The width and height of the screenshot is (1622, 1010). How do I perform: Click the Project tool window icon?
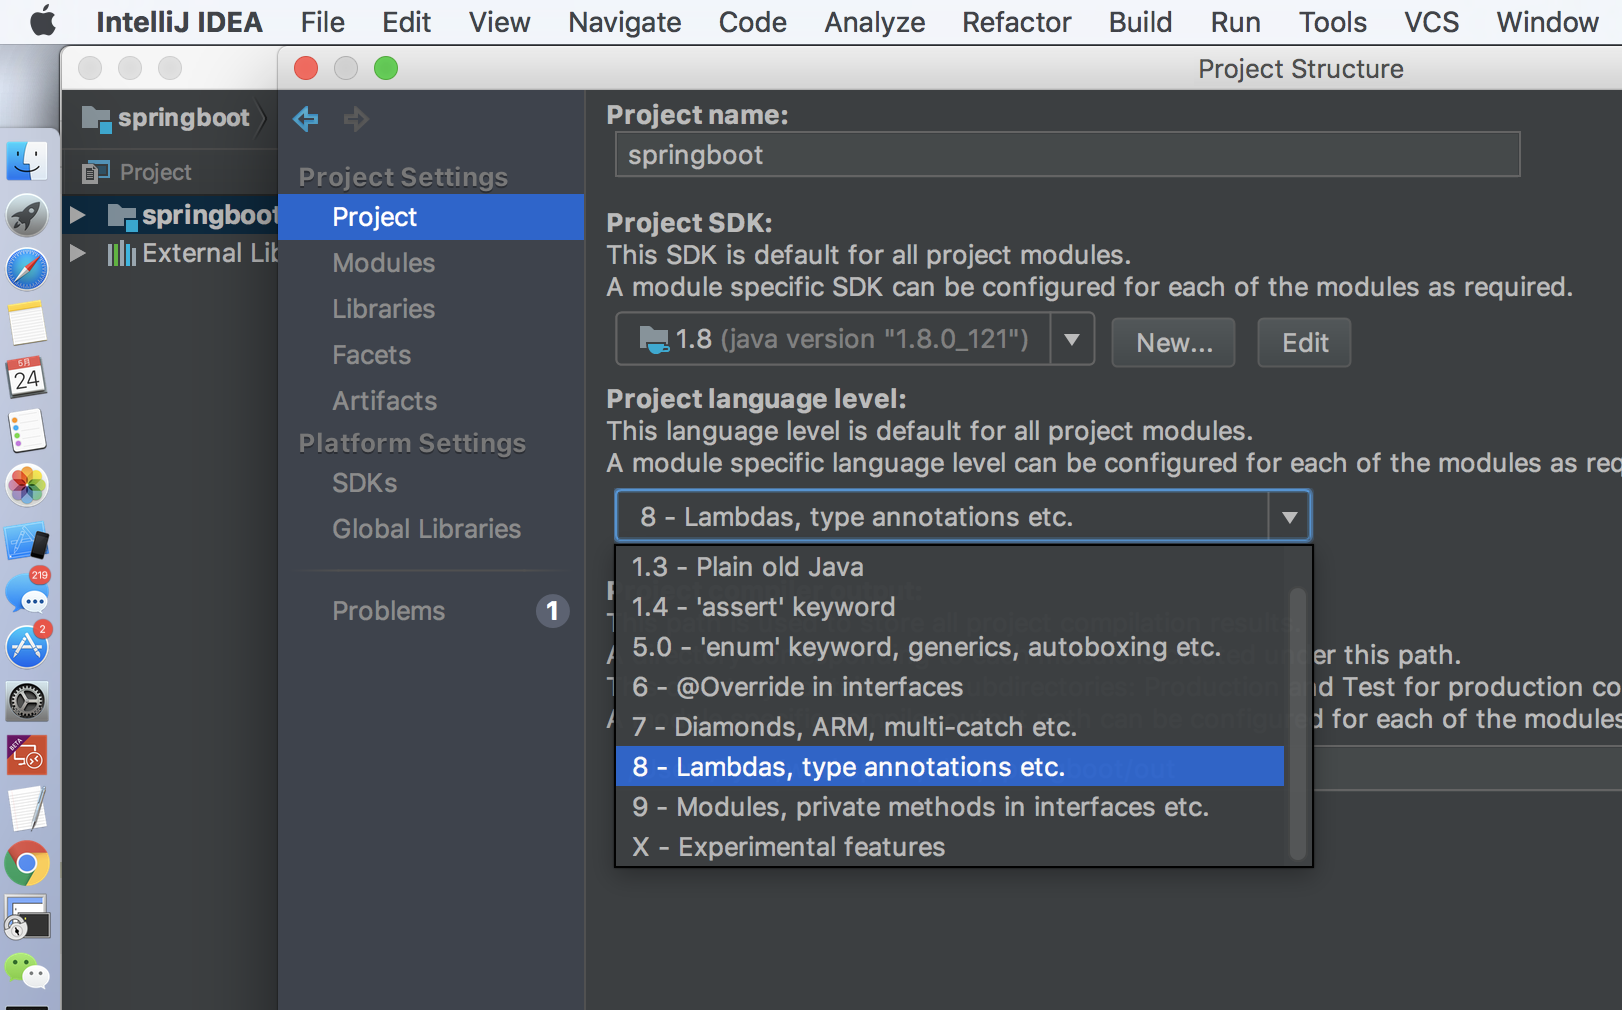[x=96, y=172]
